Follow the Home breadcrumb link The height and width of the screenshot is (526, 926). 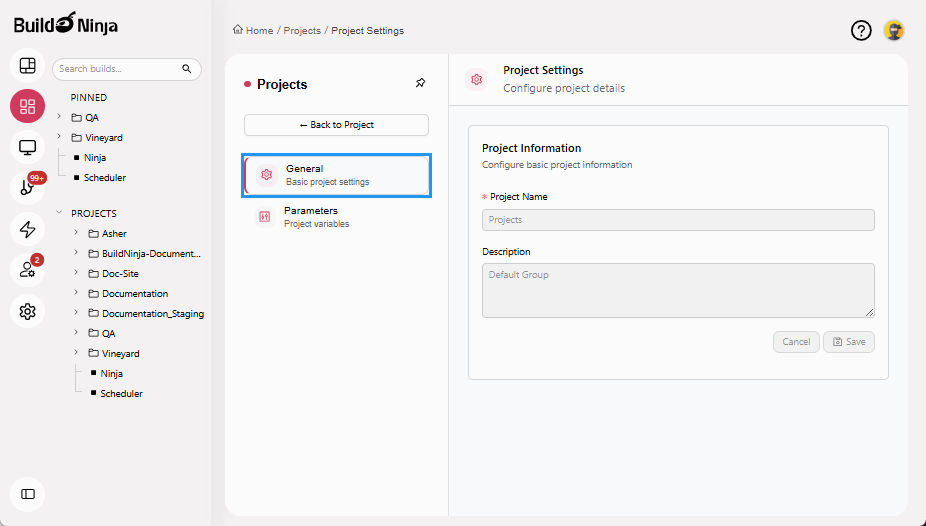pyautogui.click(x=259, y=31)
